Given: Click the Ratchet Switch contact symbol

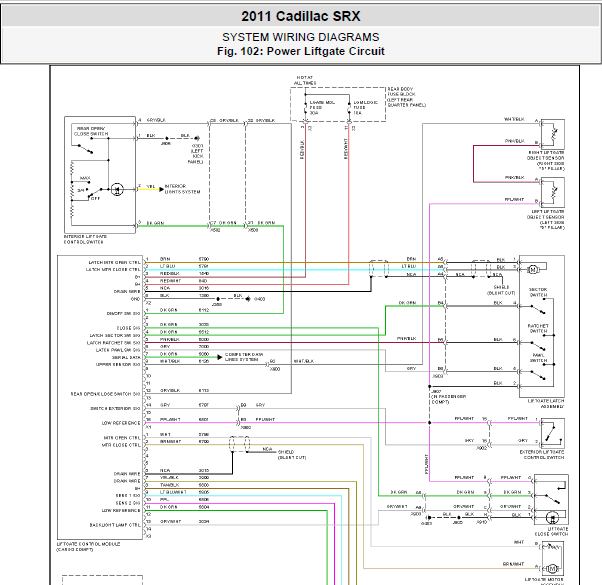Looking at the screenshot, I should pyautogui.click(x=538, y=344).
